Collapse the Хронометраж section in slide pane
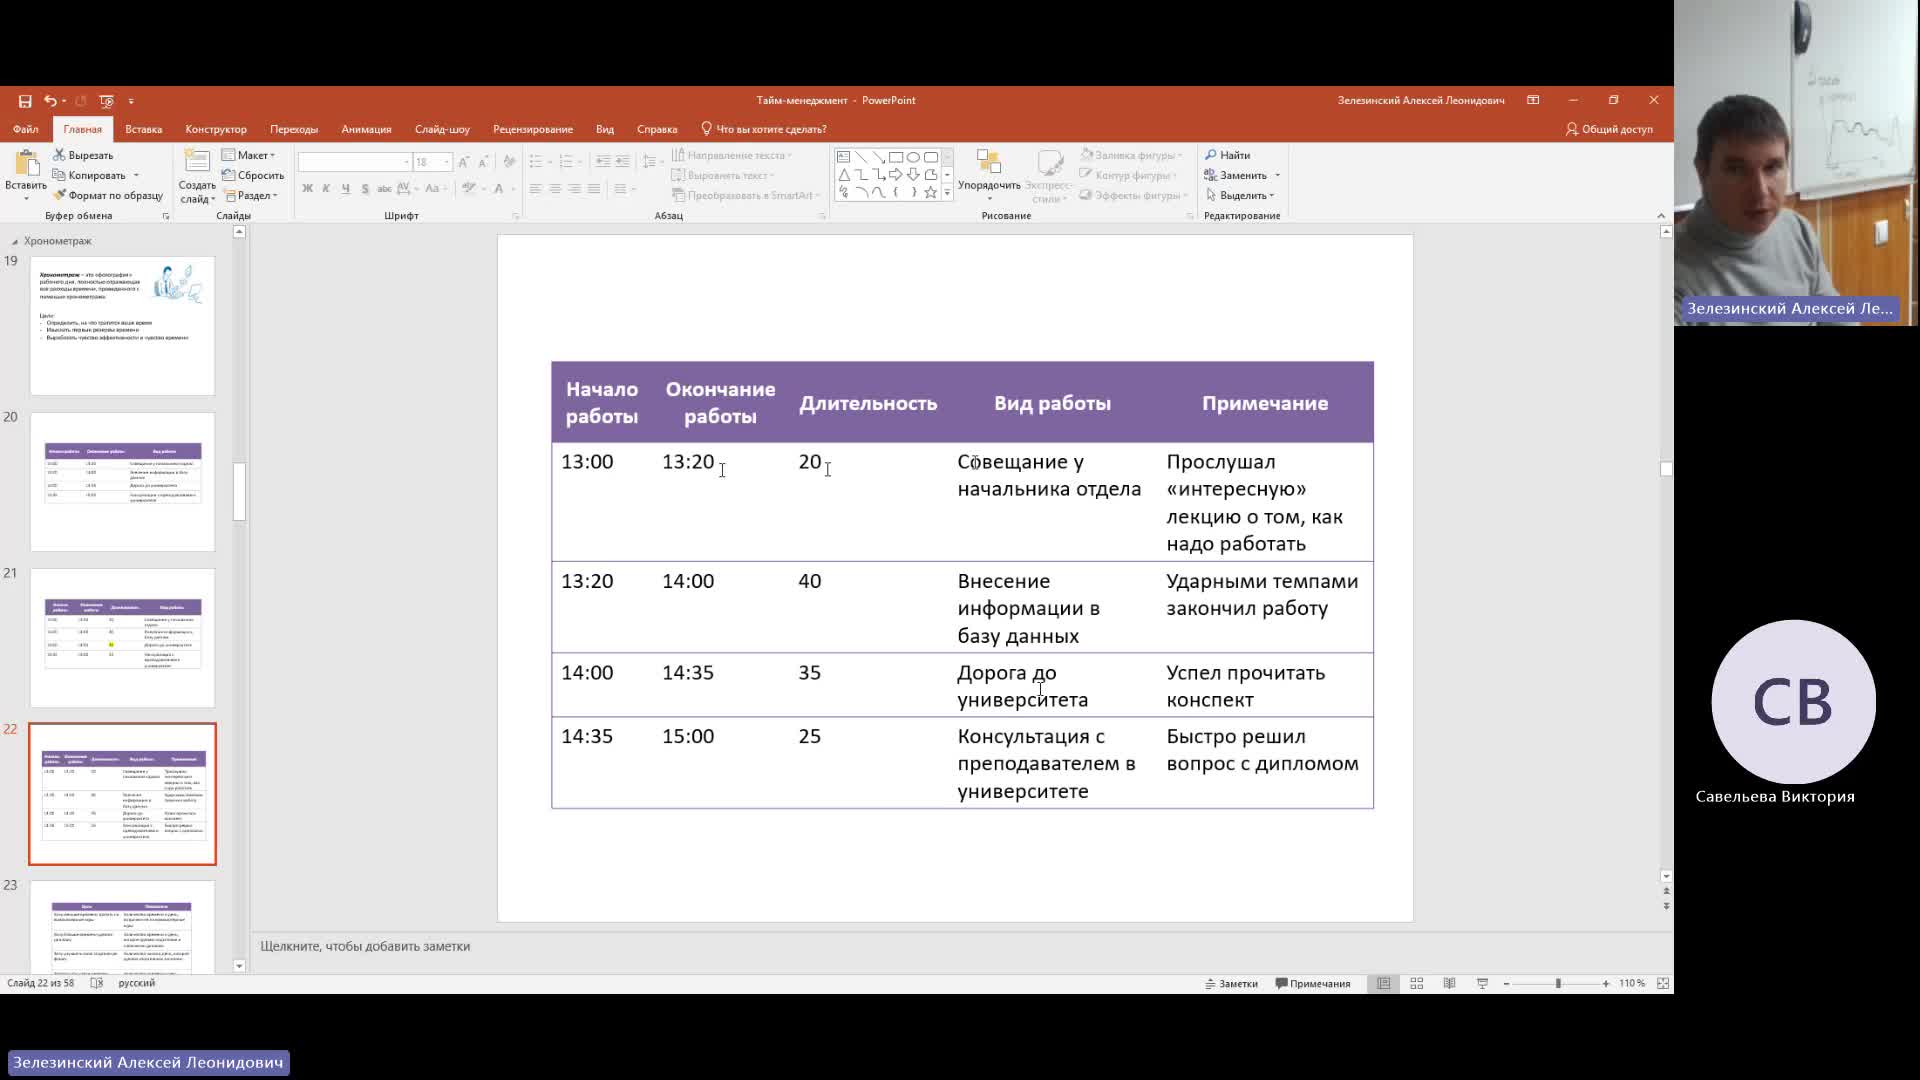The width and height of the screenshot is (1920, 1080). pos(14,242)
